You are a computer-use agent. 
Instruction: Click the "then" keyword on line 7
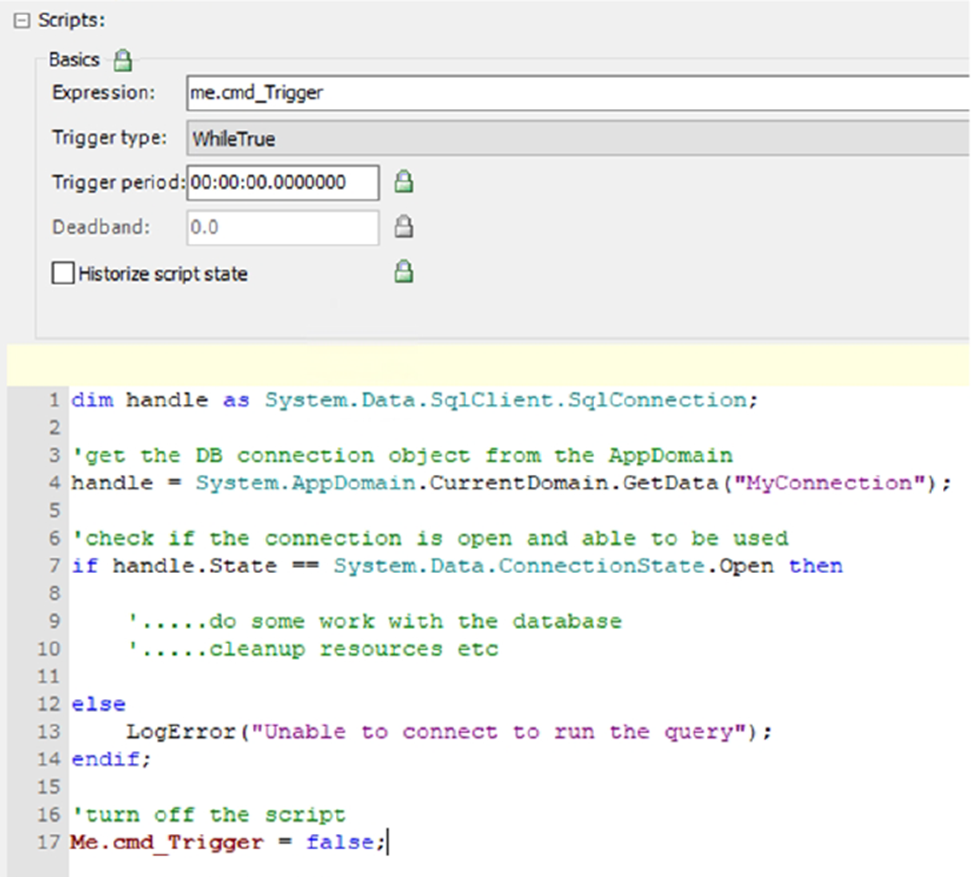point(816,566)
